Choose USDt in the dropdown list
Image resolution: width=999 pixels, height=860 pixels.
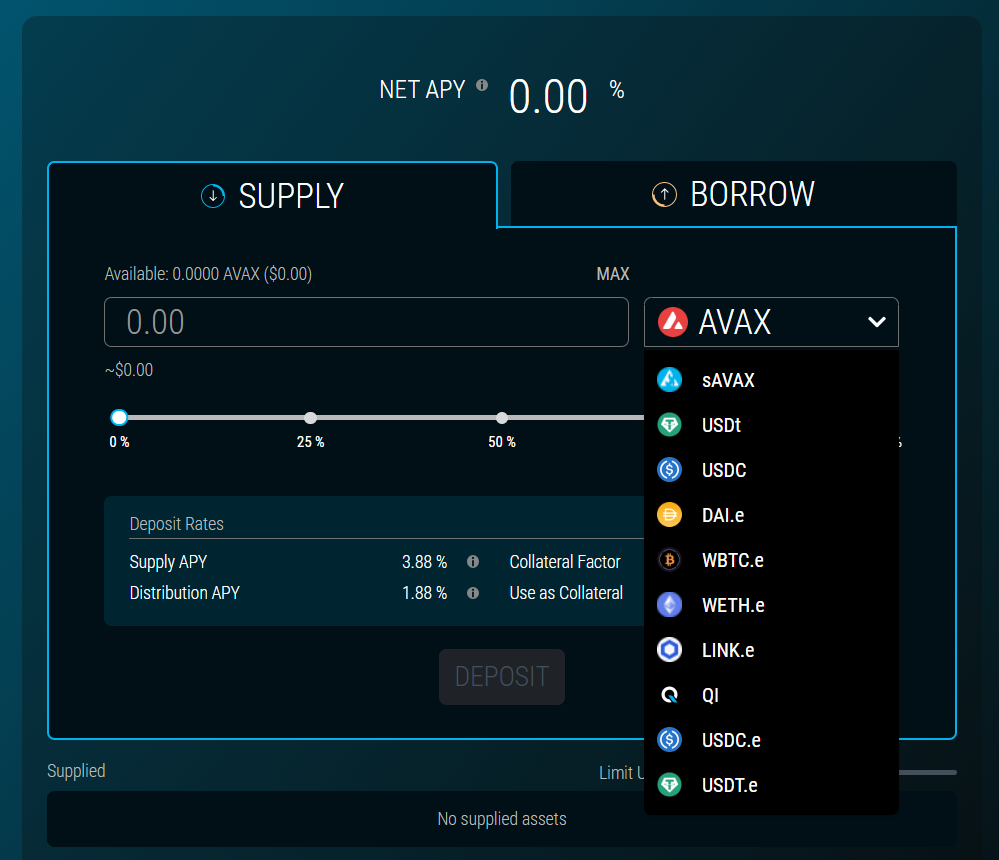(772, 425)
